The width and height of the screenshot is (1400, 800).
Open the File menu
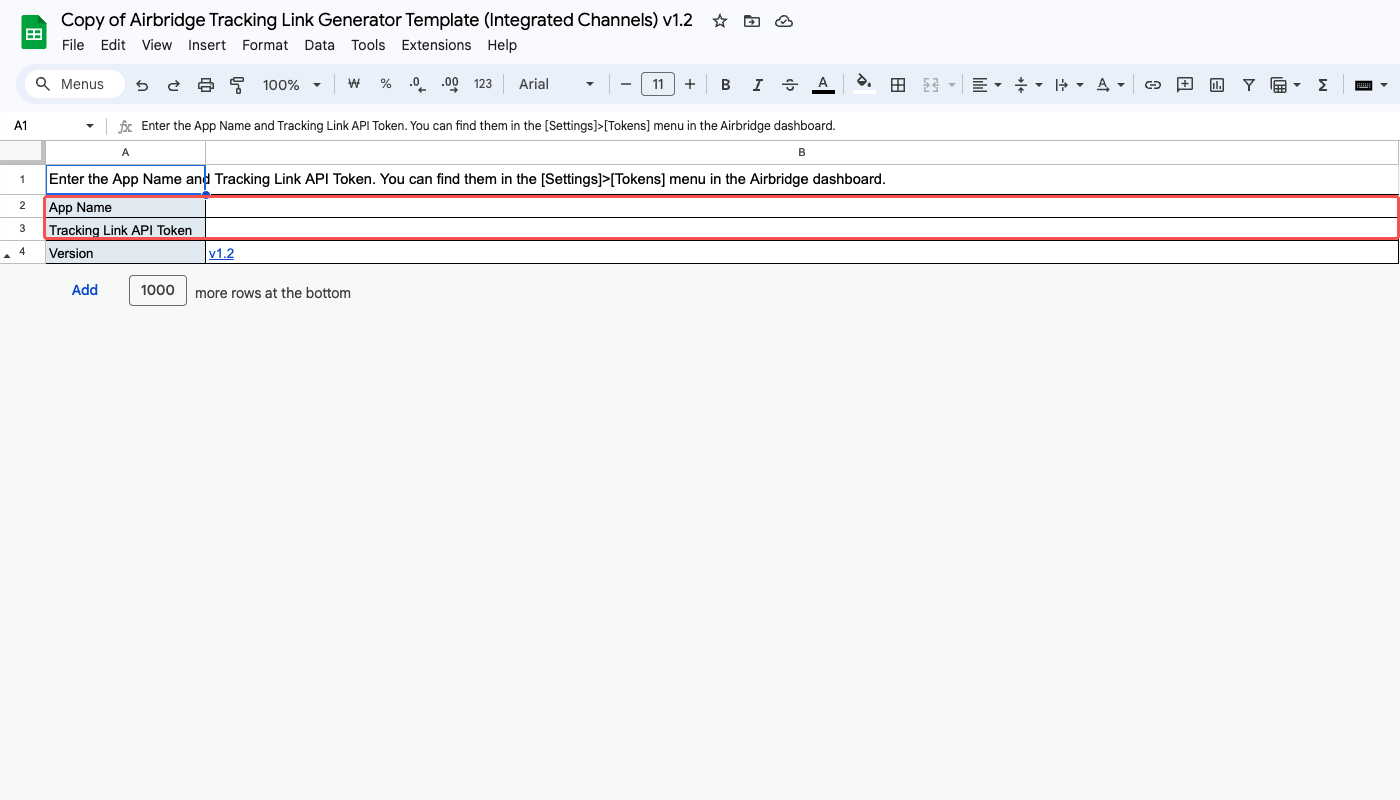pyautogui.click(x=73, y=45)
